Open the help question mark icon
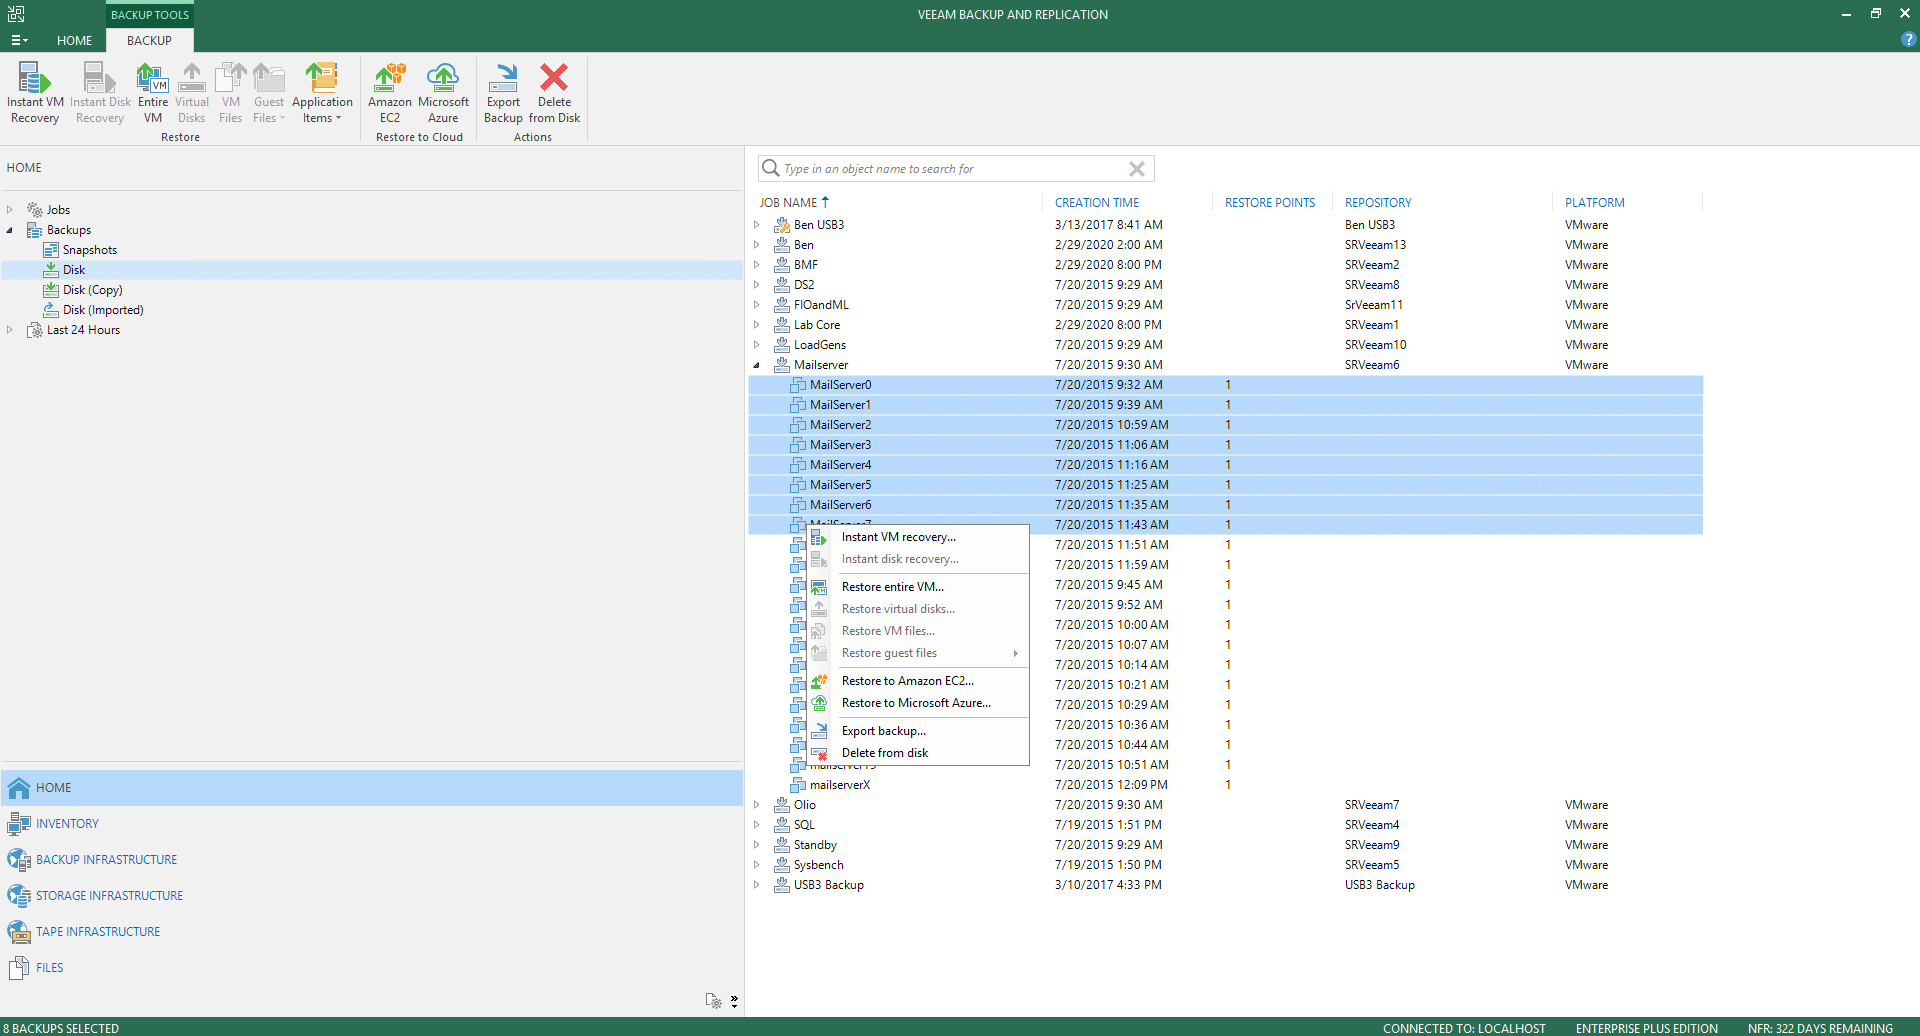1920x1036 pixels. (x=1908, y=40)
